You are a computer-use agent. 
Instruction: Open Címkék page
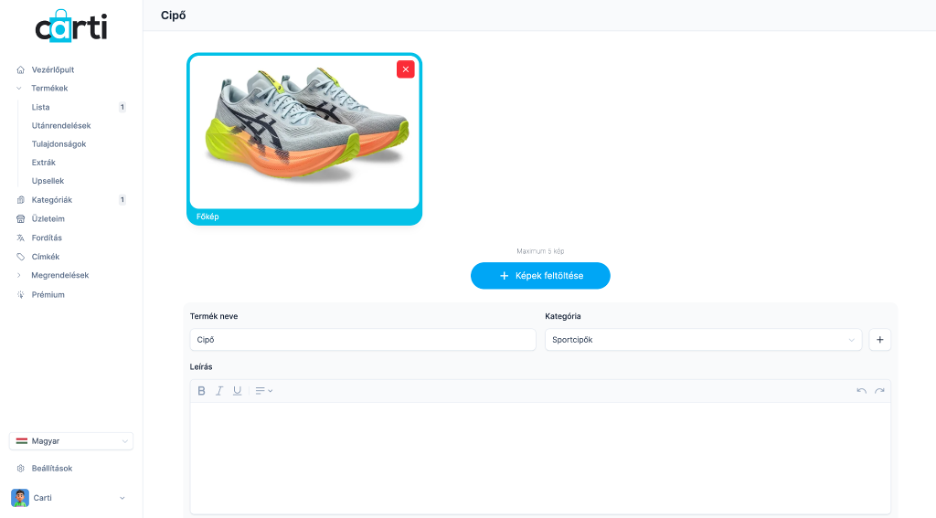click(x=45, y=257)
